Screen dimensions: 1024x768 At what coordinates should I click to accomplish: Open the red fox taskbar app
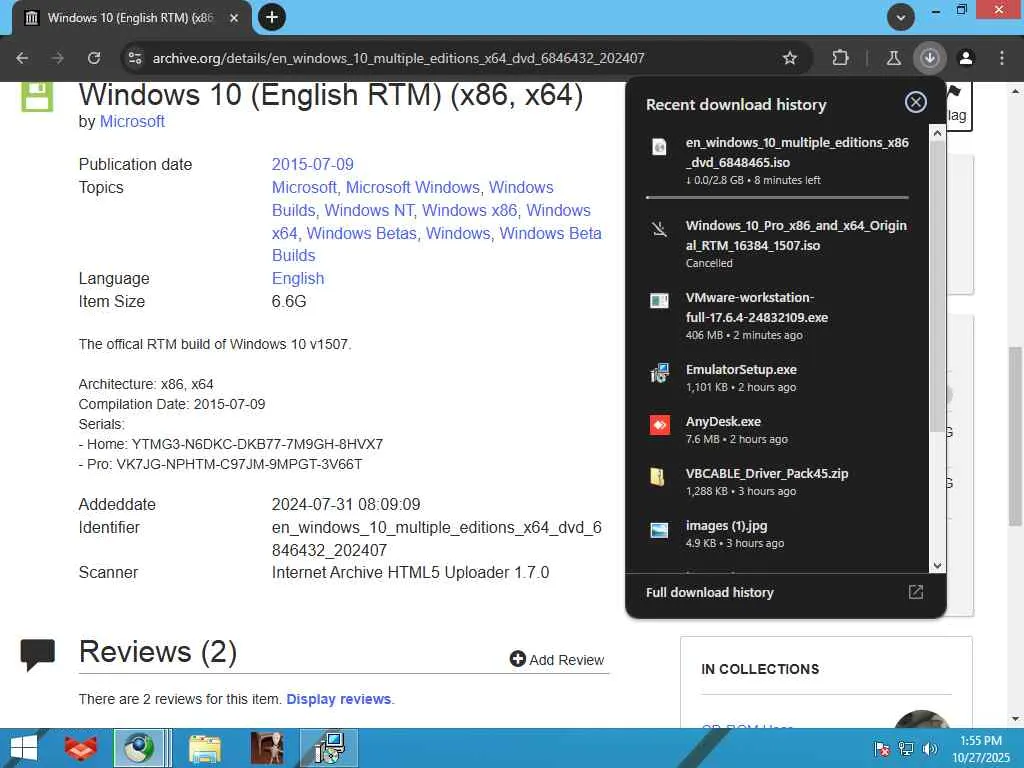[x=81, y=748]
